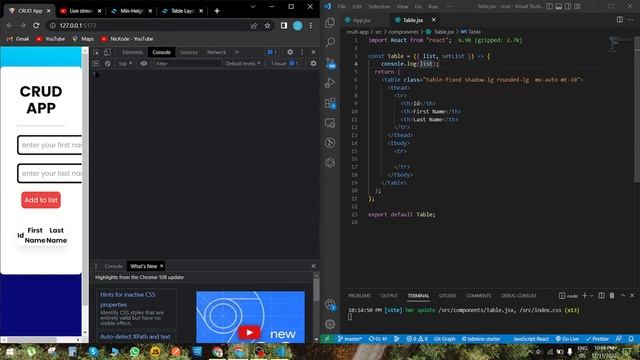Click the Add to list button
Image resolution: width=640 pixels, height=360 pixels.
point(41,200)
